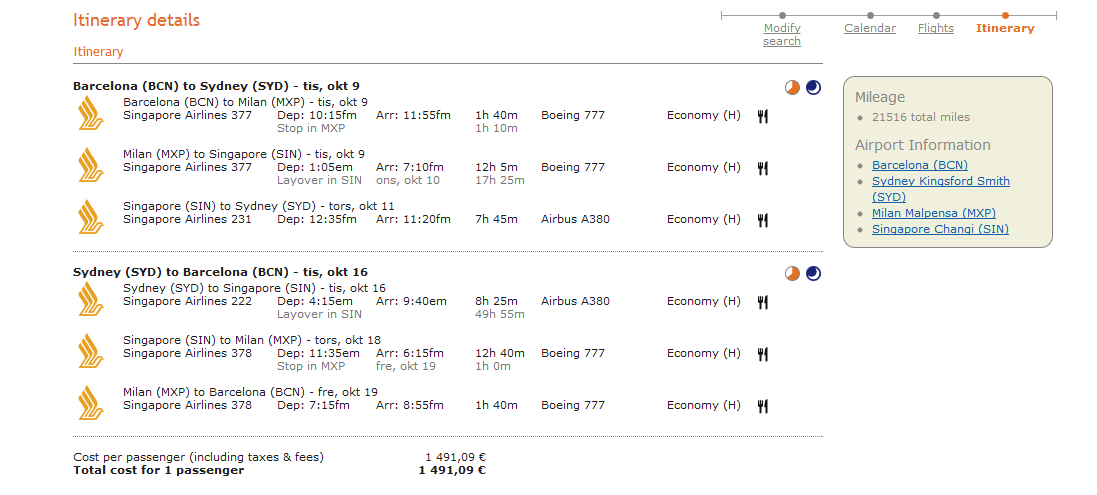The image size is (1097, 495).
Task: Click Singapore Airlines logo for Barcelona to Milan flight
Action: click(91, 113)
